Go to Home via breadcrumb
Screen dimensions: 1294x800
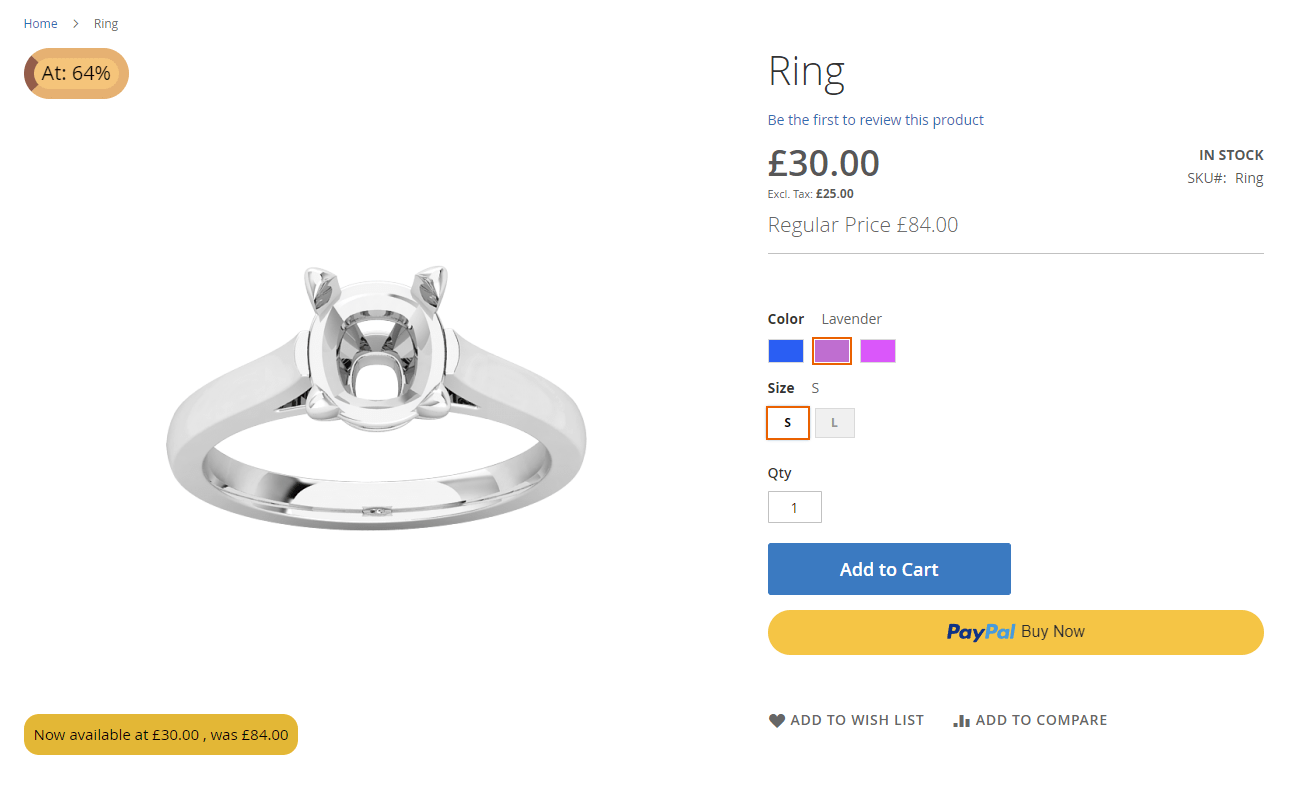point(41,24)
